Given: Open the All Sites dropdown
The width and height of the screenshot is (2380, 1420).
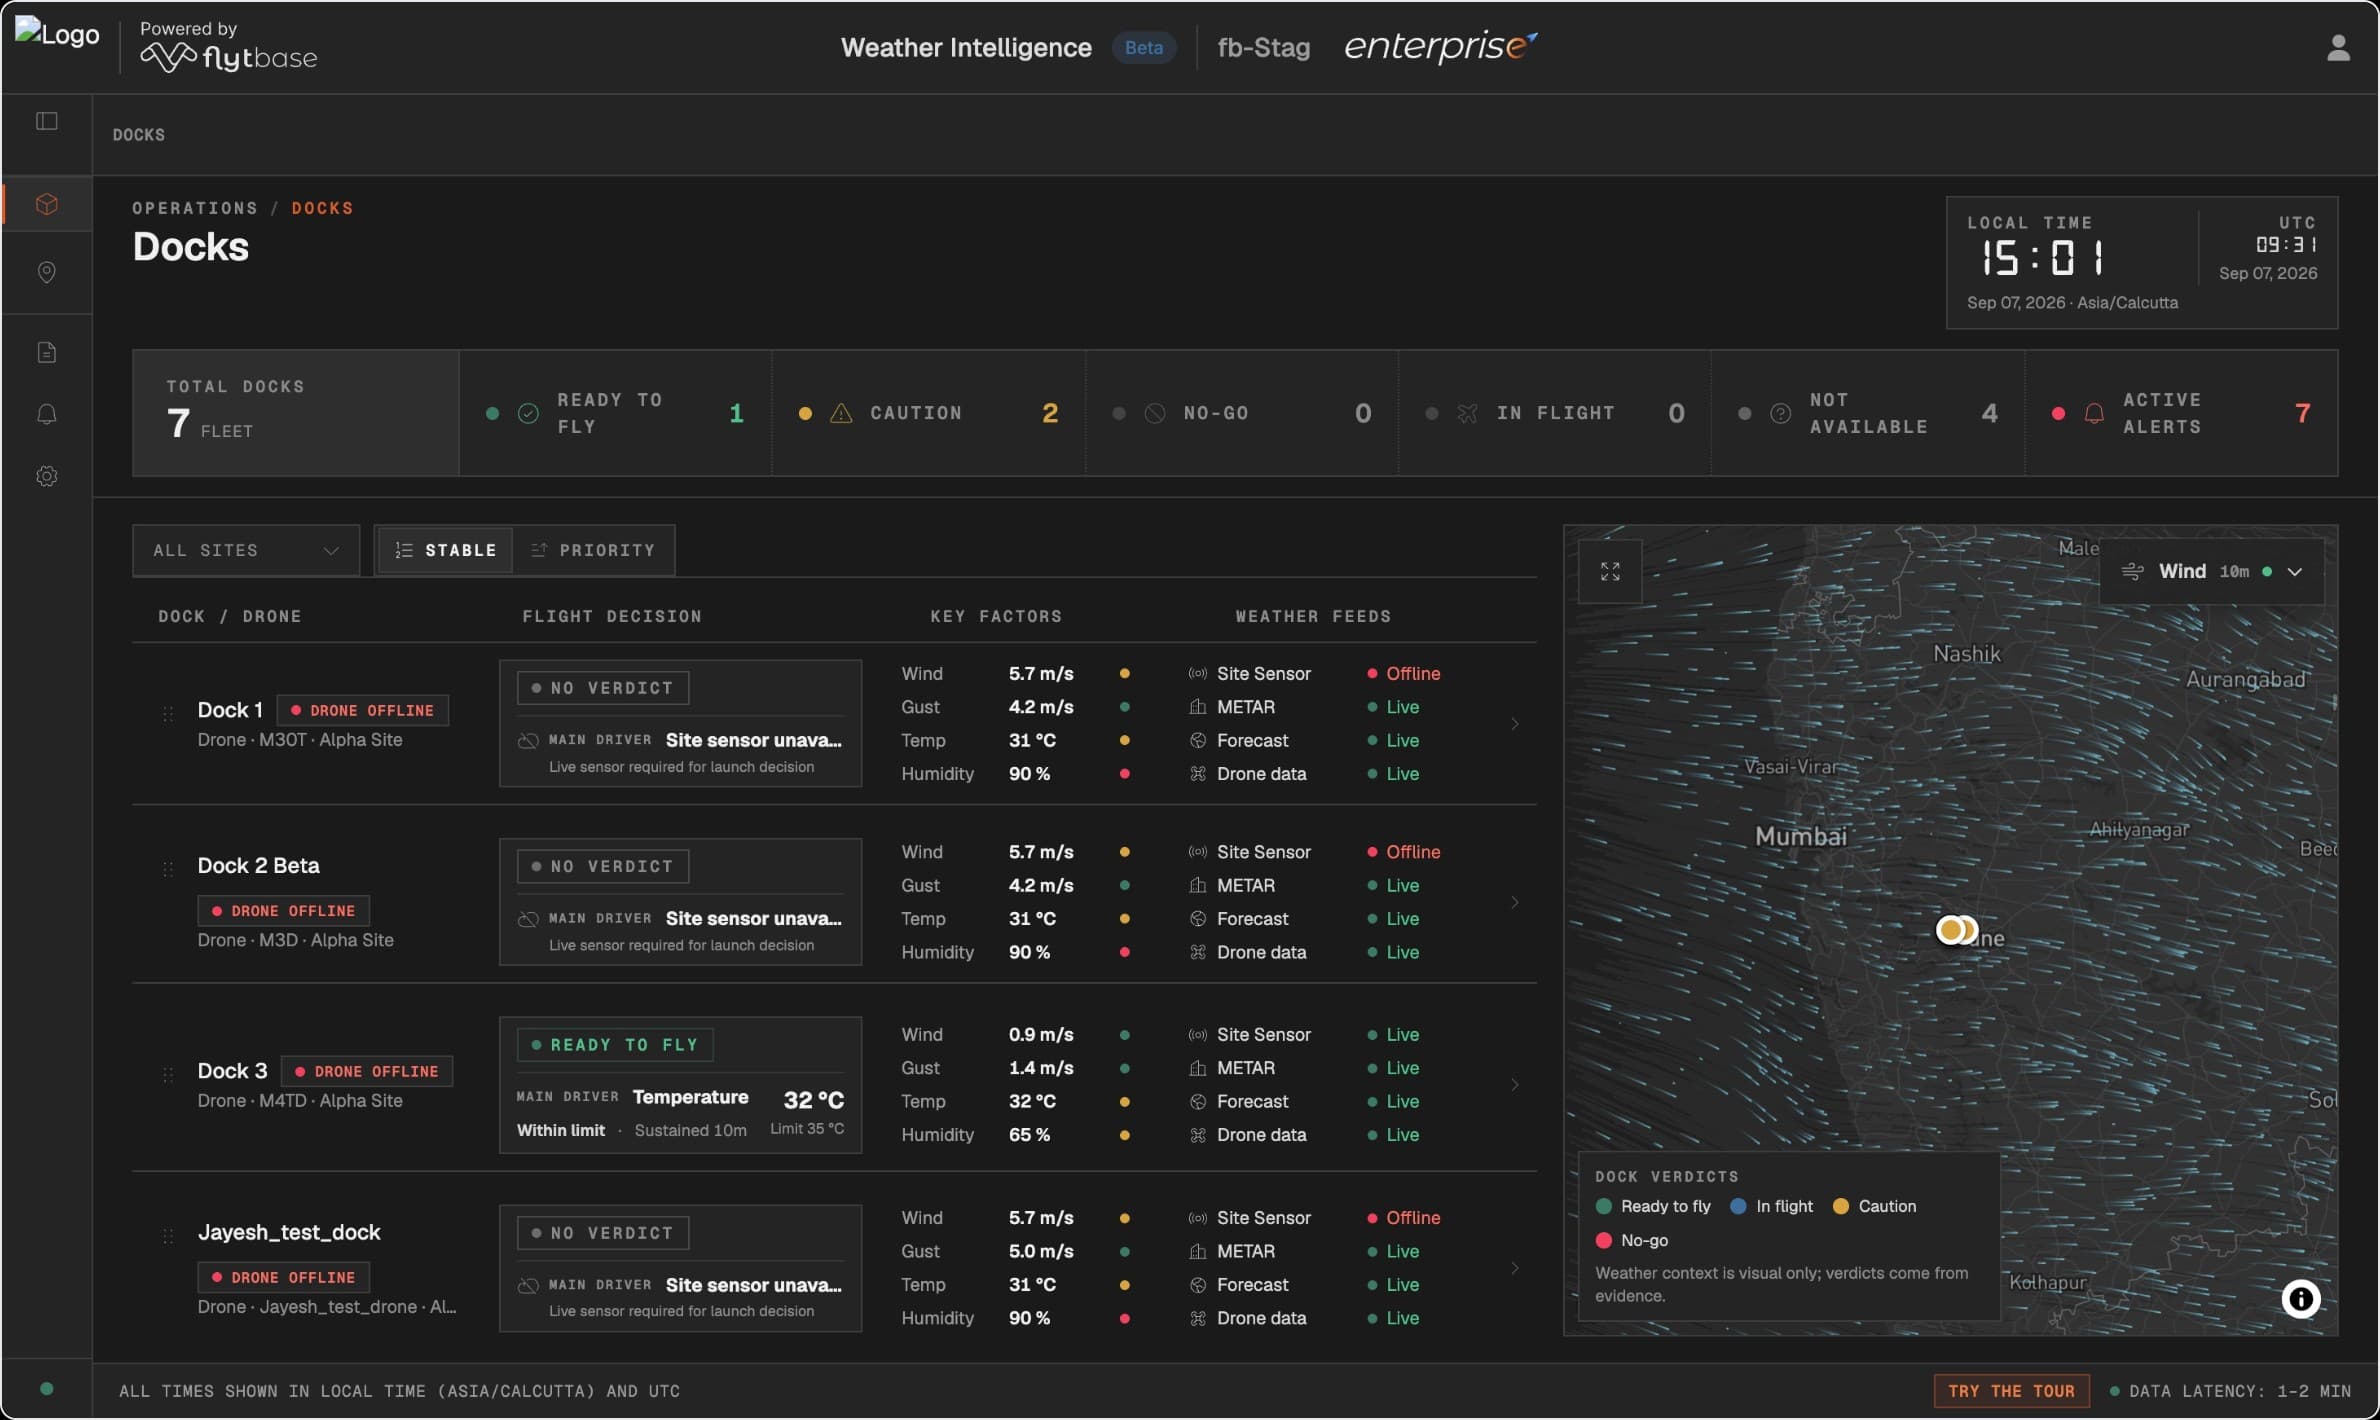Looking at the screenshot, I should point(246,550).
